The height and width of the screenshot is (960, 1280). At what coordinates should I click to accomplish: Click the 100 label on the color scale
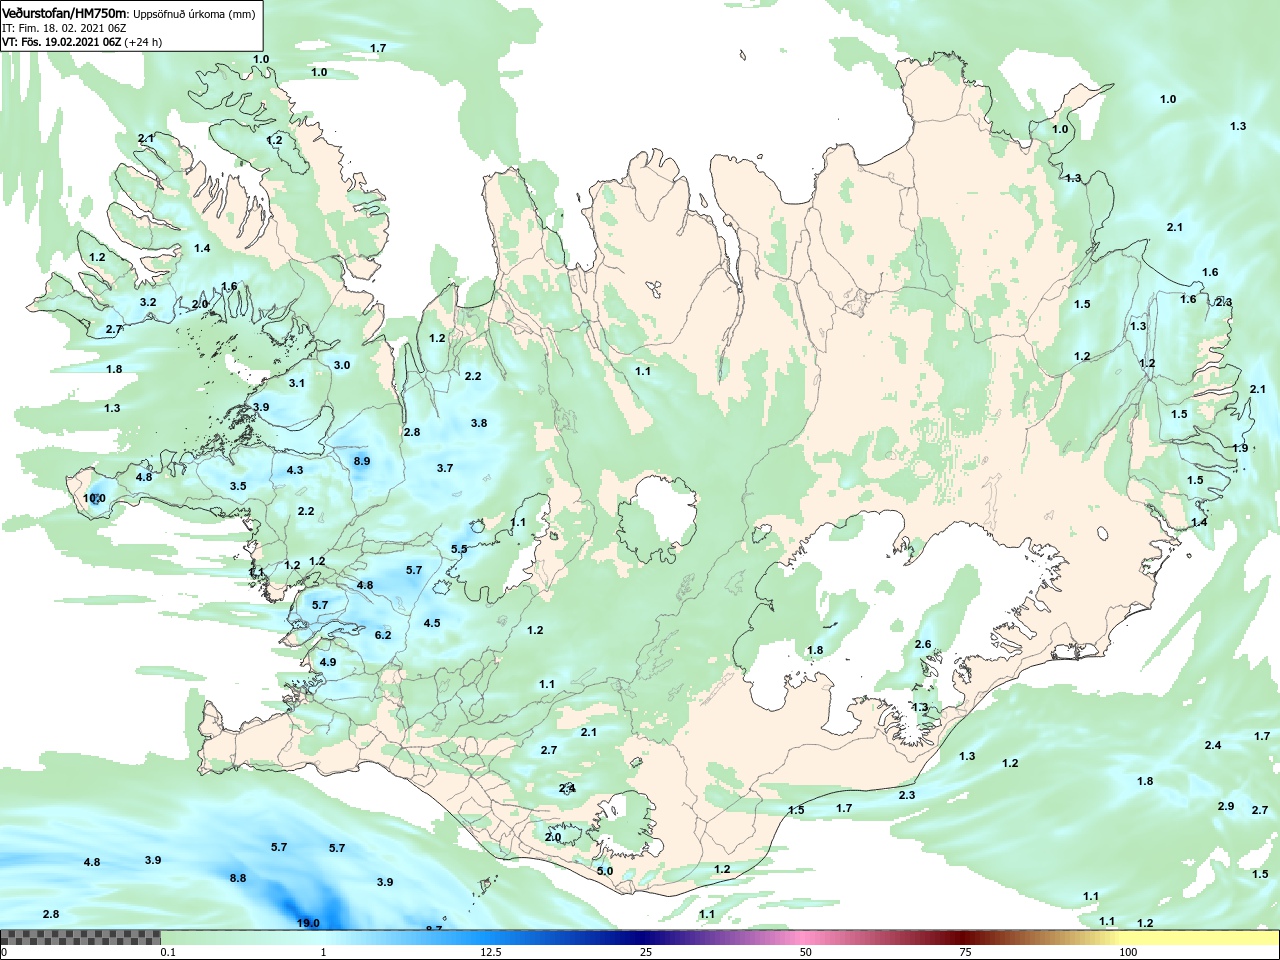1129,952
